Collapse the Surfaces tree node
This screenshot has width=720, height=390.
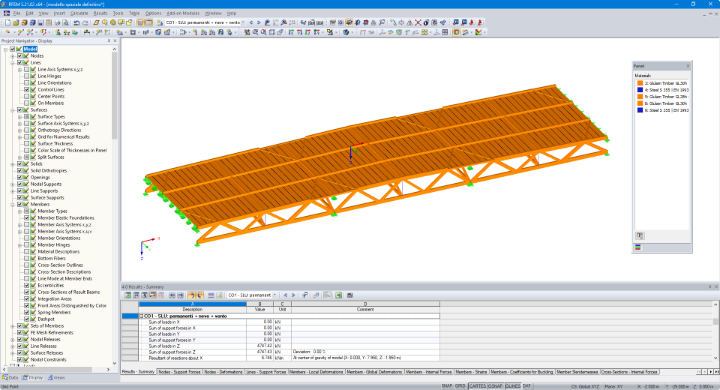point(12,110)
